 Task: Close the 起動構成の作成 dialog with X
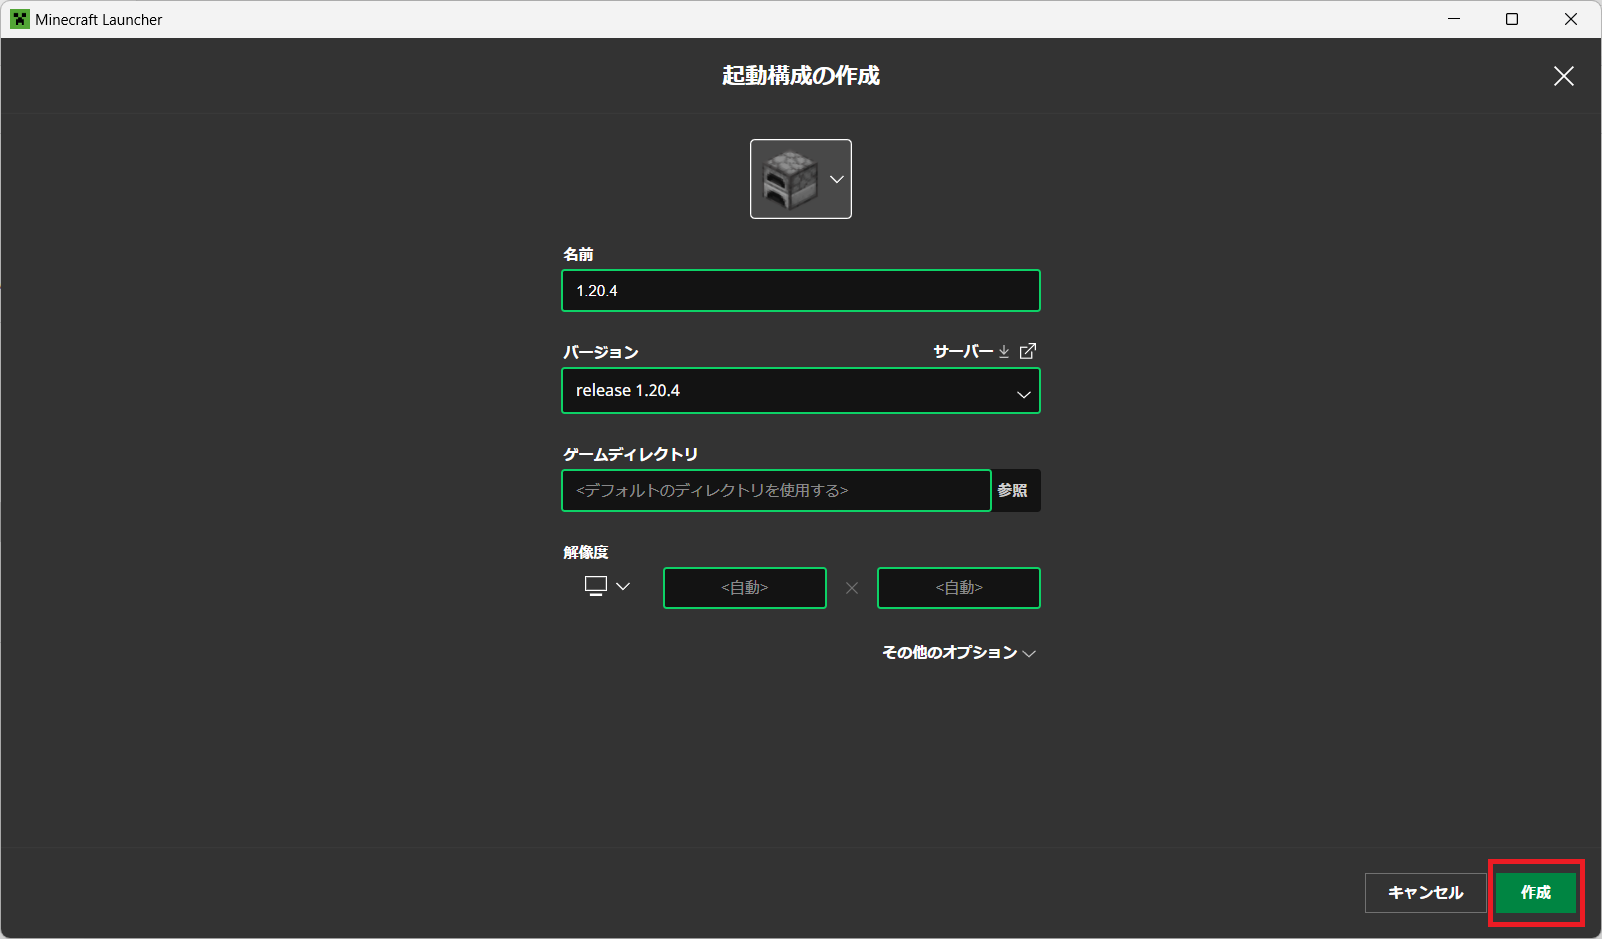coord(1563,77)
